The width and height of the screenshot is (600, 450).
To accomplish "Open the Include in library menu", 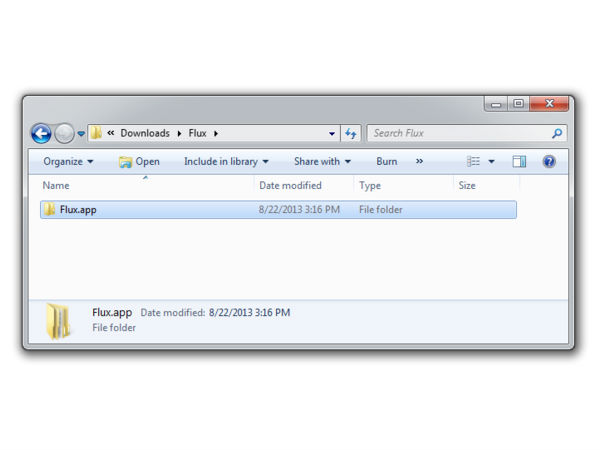I will pos(226,161).
